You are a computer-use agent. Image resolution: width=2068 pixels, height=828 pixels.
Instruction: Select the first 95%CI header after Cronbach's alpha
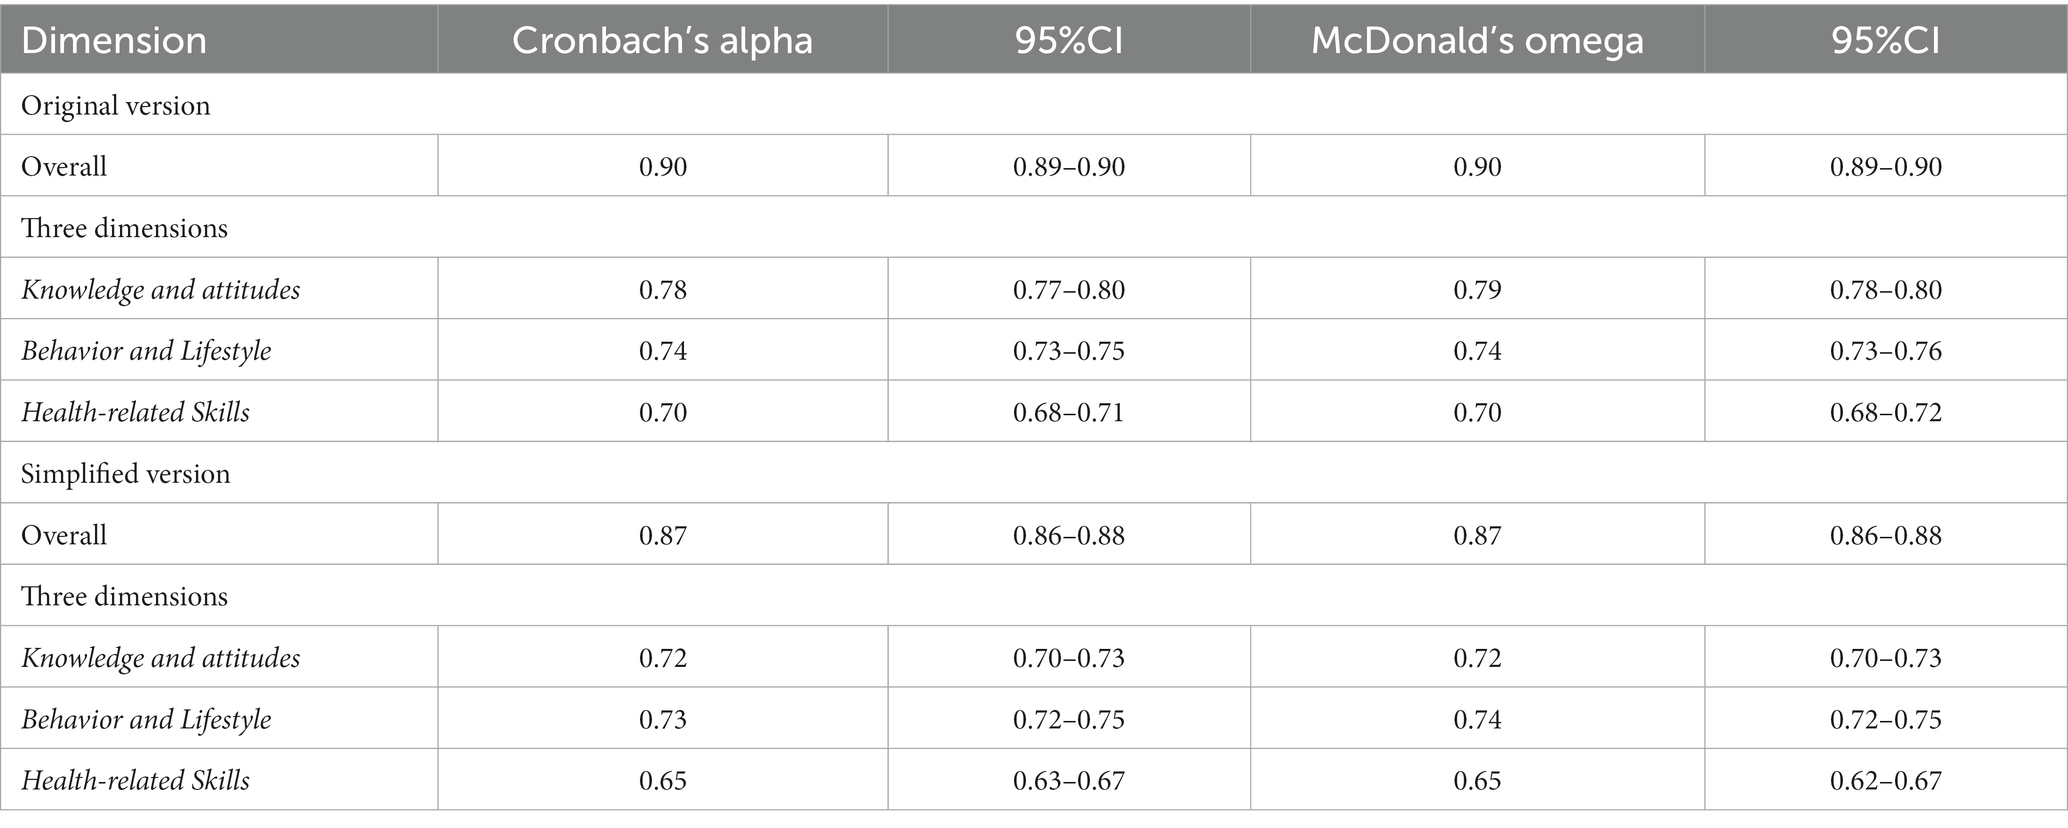(1069, 41)
